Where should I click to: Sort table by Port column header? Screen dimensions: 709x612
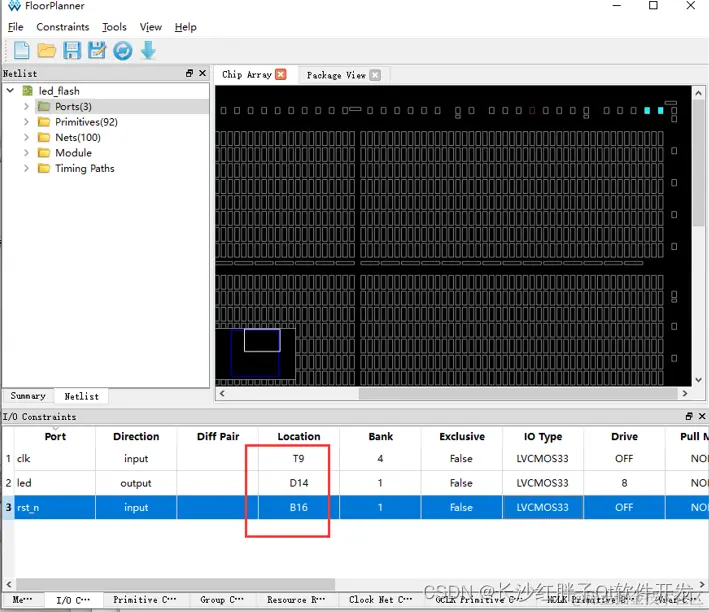pos(55,436)
